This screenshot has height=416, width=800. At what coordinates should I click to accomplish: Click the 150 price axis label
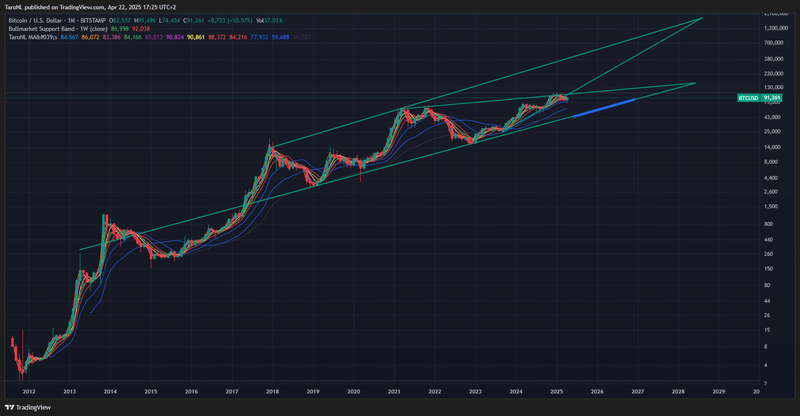768,268
